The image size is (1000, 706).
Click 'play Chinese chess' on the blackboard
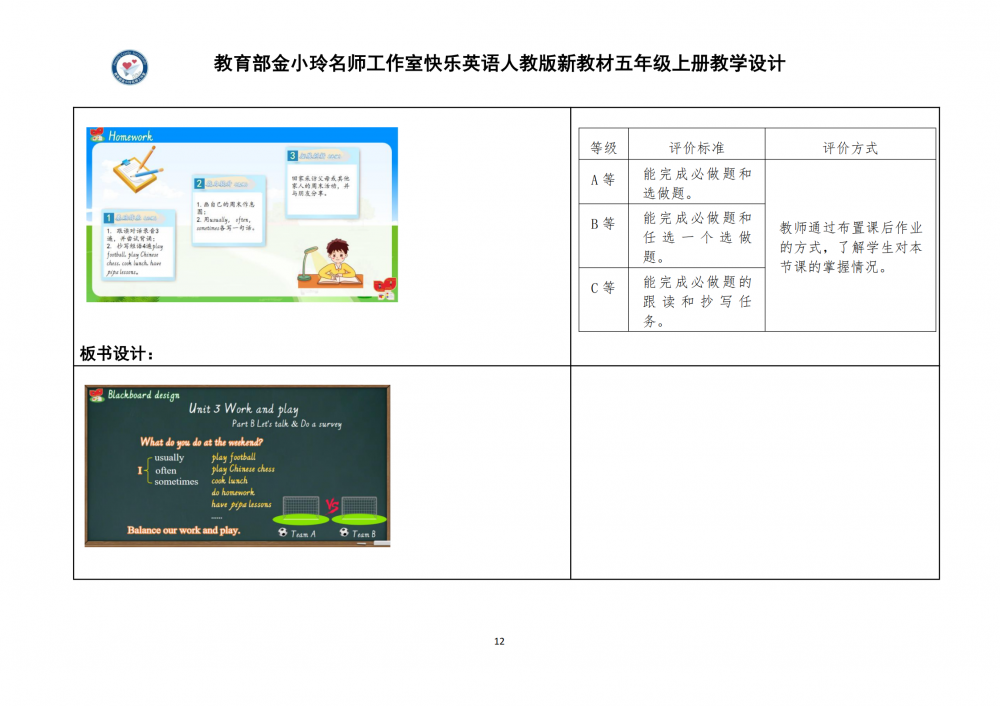pyautogui.click(x=243, y=469)
